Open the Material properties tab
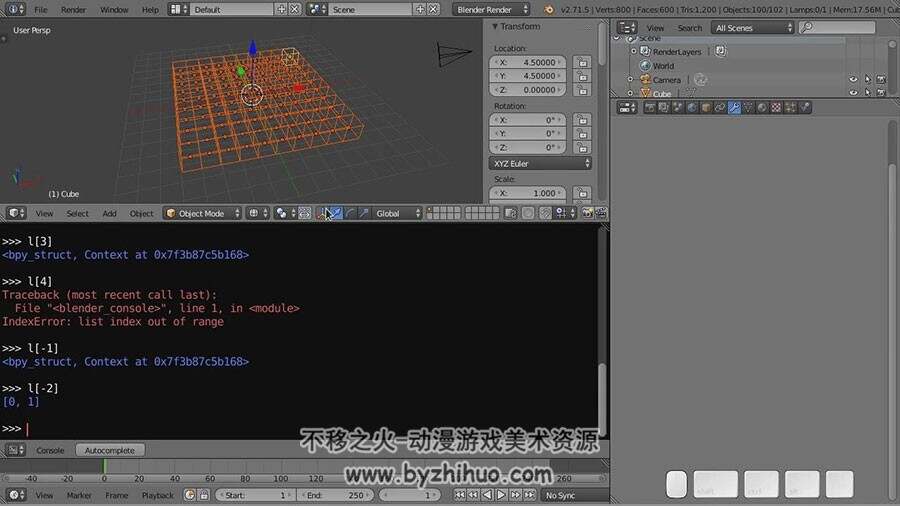The height and width of the screenshot is (506, 900). point(762,107)
